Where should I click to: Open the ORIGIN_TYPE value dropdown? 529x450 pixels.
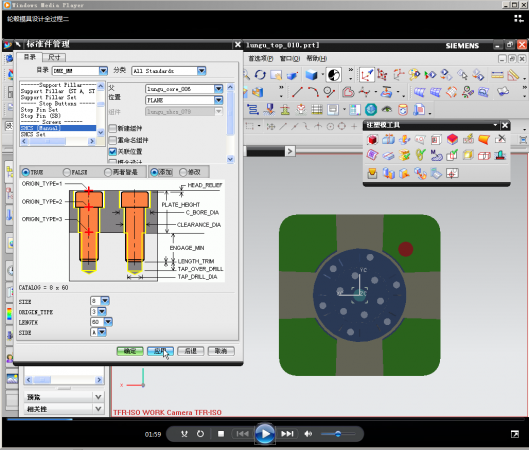(102, 311)
